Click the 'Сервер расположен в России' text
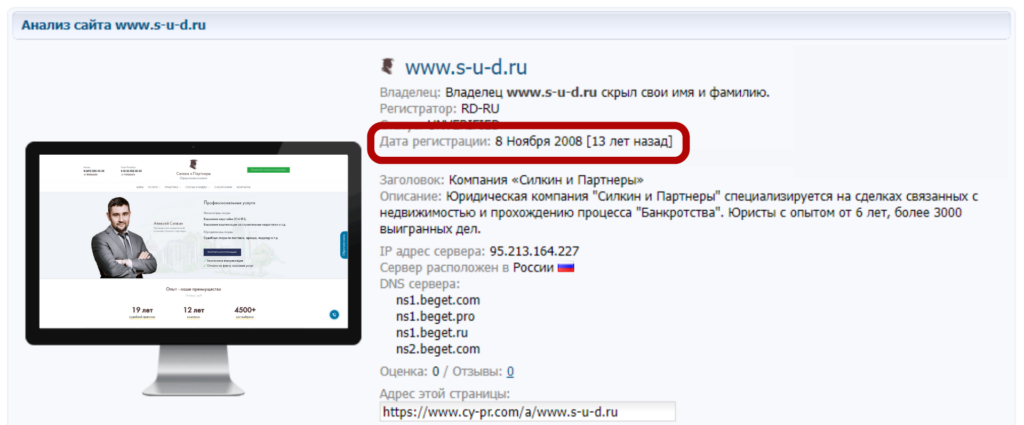 coord(466,268)
